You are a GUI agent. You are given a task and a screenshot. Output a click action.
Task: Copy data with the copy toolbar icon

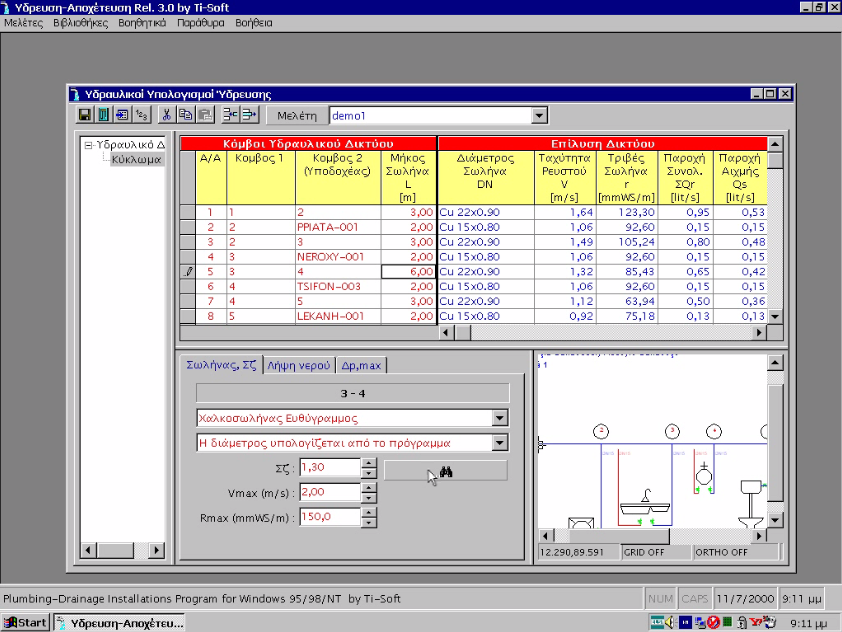tap(186, 114)
